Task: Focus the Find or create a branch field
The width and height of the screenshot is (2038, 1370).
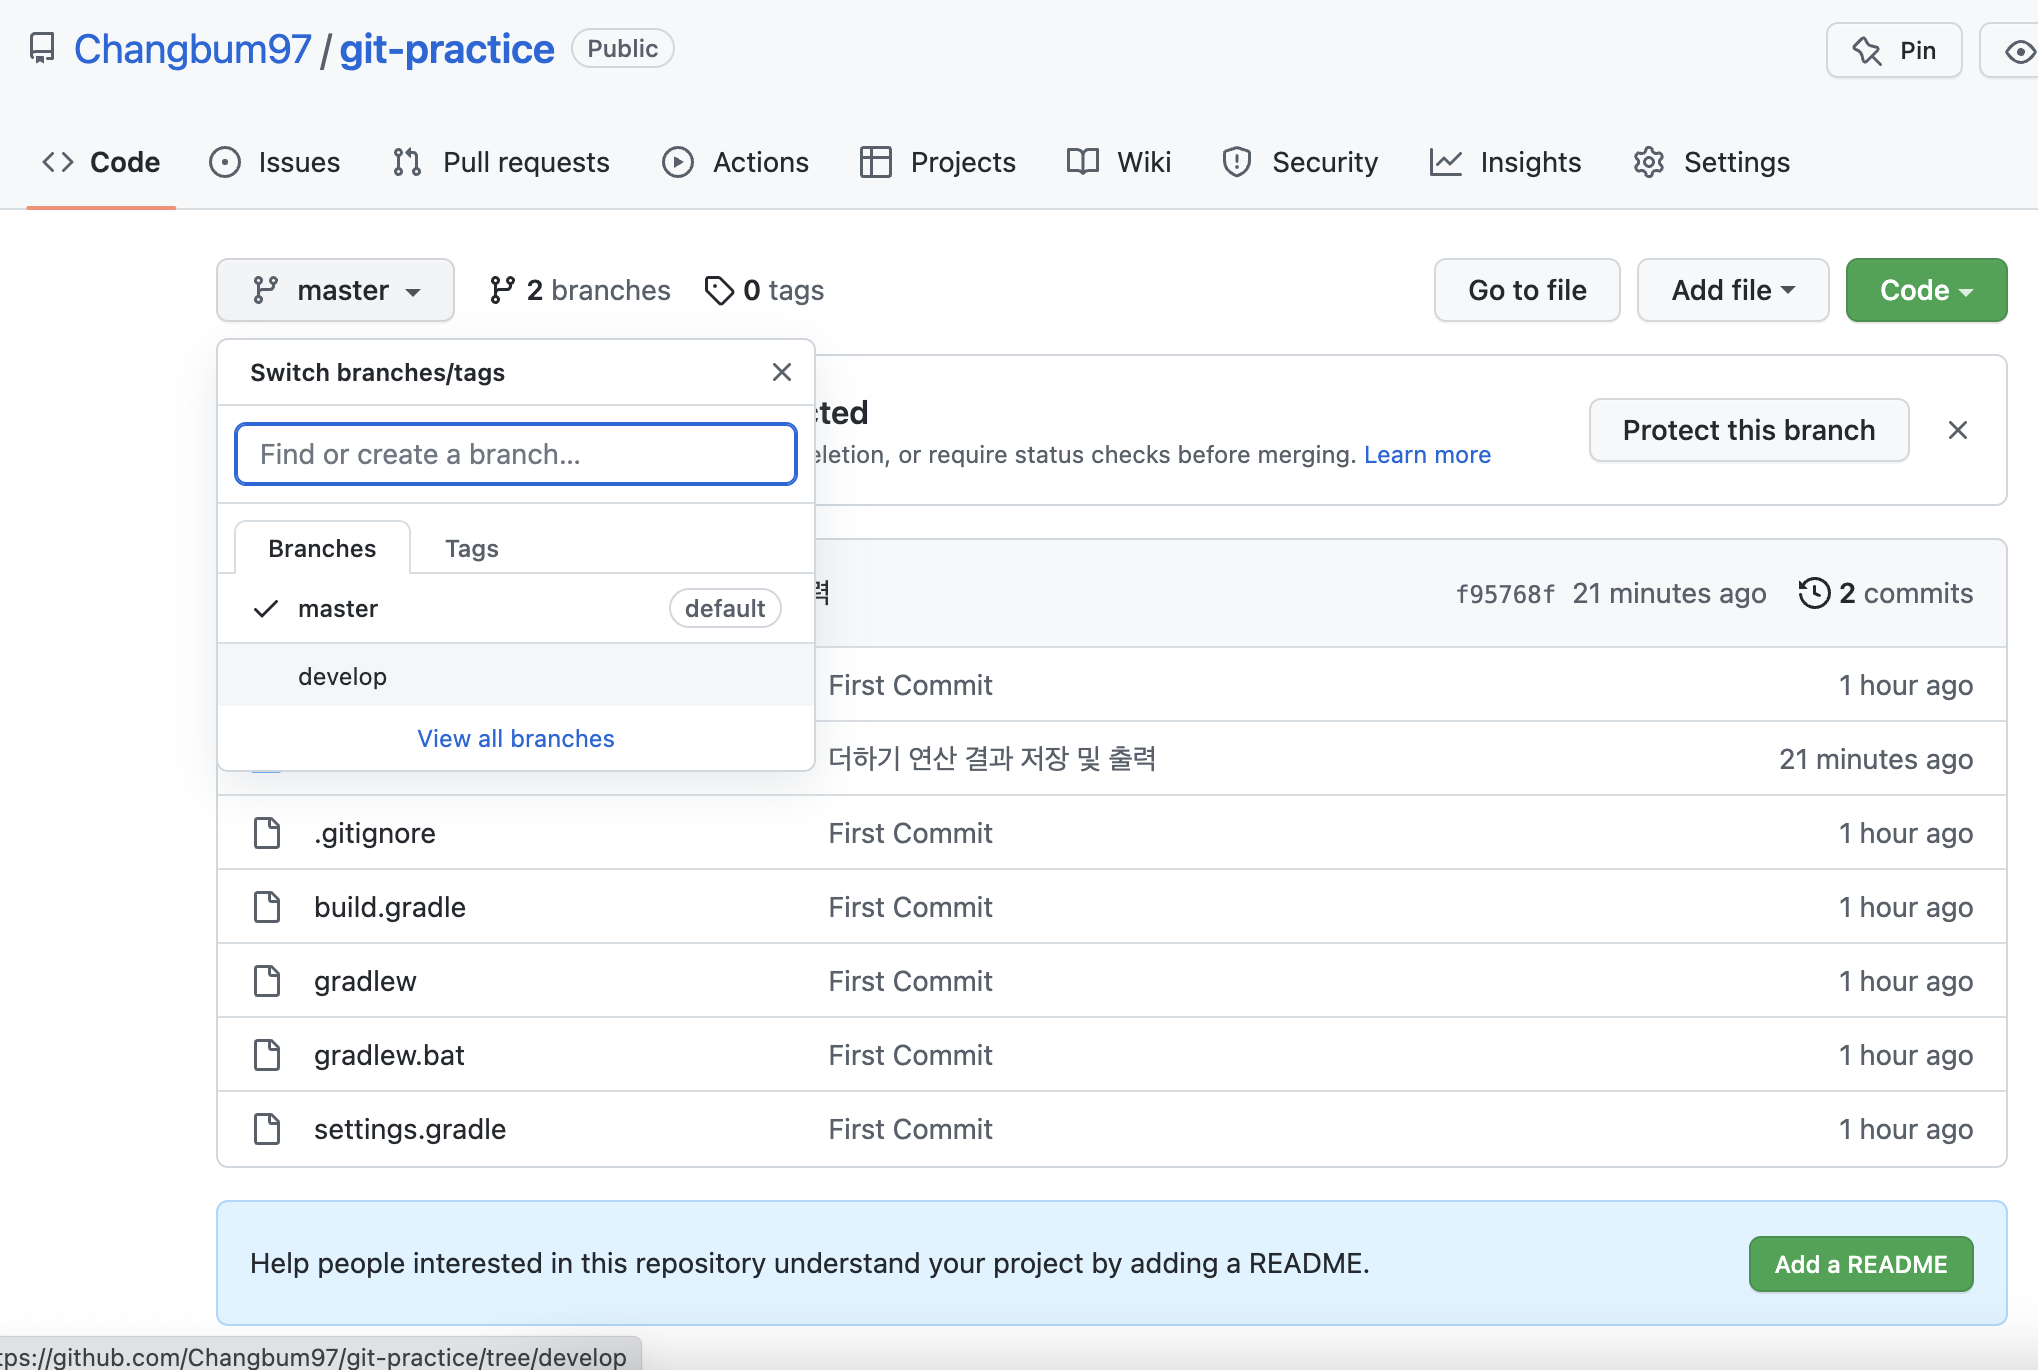Action: tap(515, 454)
